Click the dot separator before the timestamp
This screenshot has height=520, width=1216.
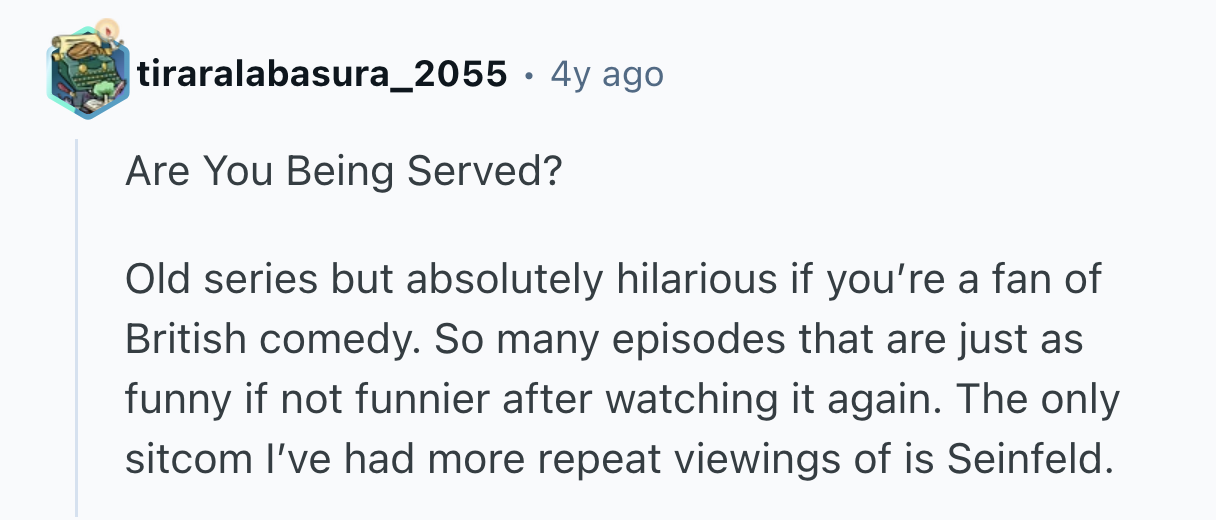[528, 75]
